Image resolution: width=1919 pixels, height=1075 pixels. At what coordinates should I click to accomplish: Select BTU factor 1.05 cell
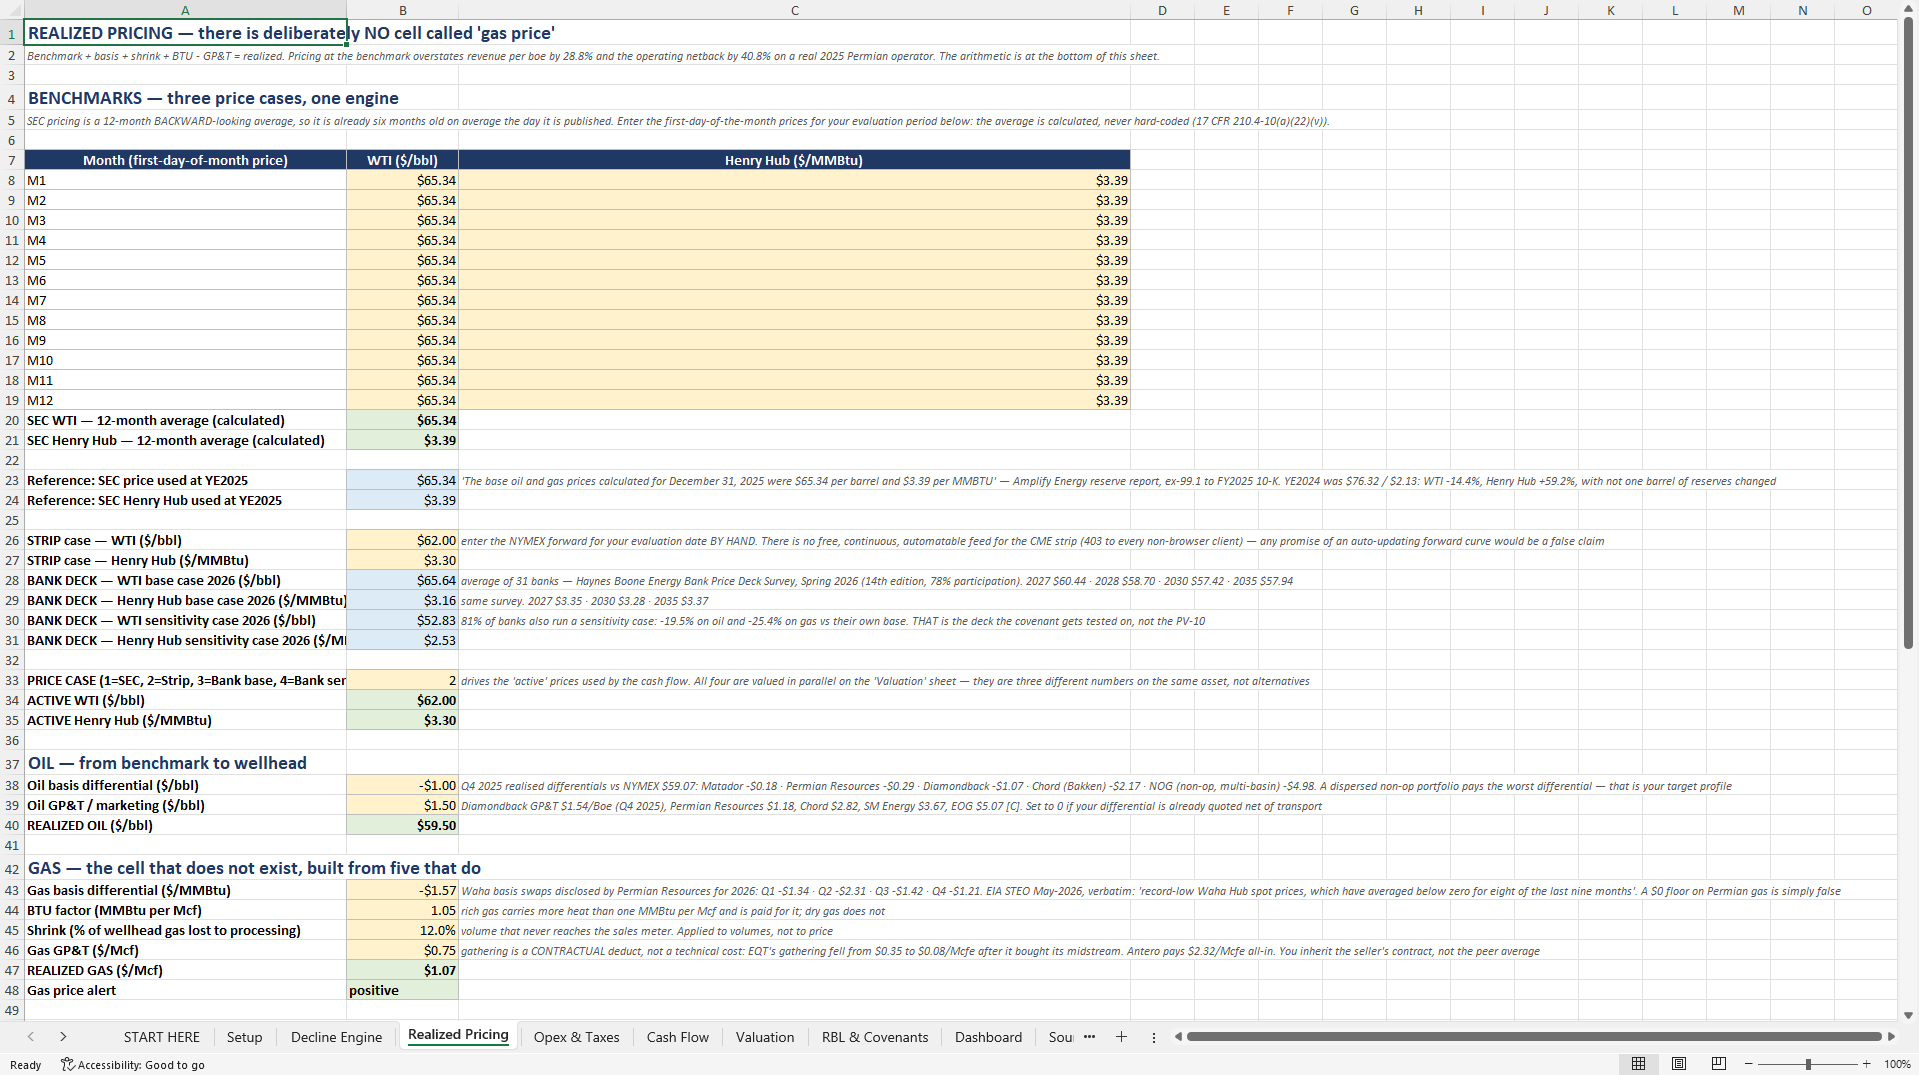(402, 910)
